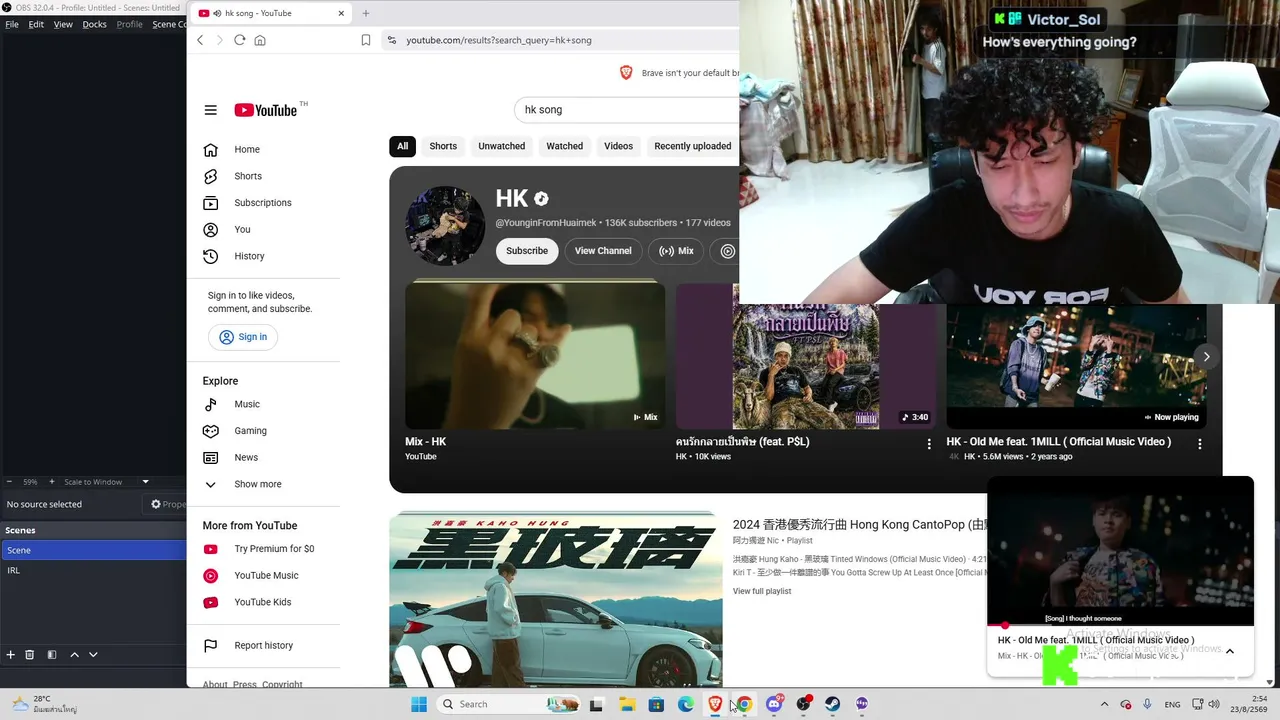
Task: Select the All filter chip
Action: [x=402, y=146]
